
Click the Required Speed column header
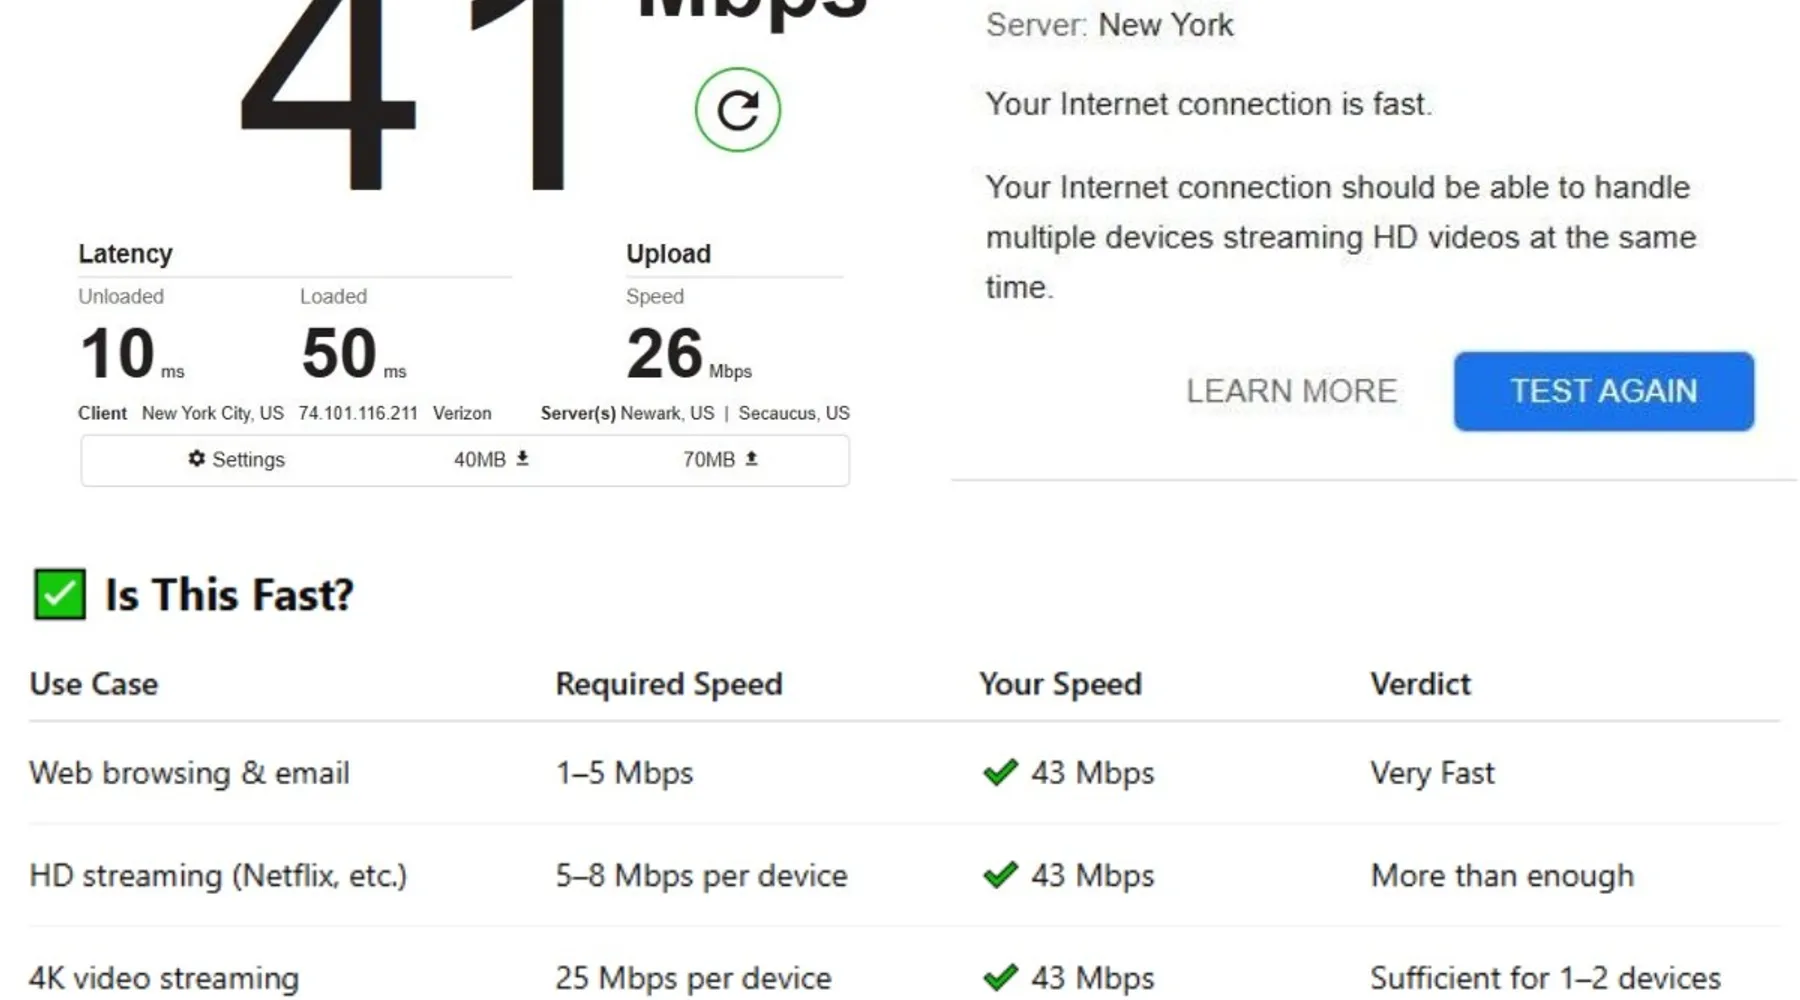click(669, 684)
